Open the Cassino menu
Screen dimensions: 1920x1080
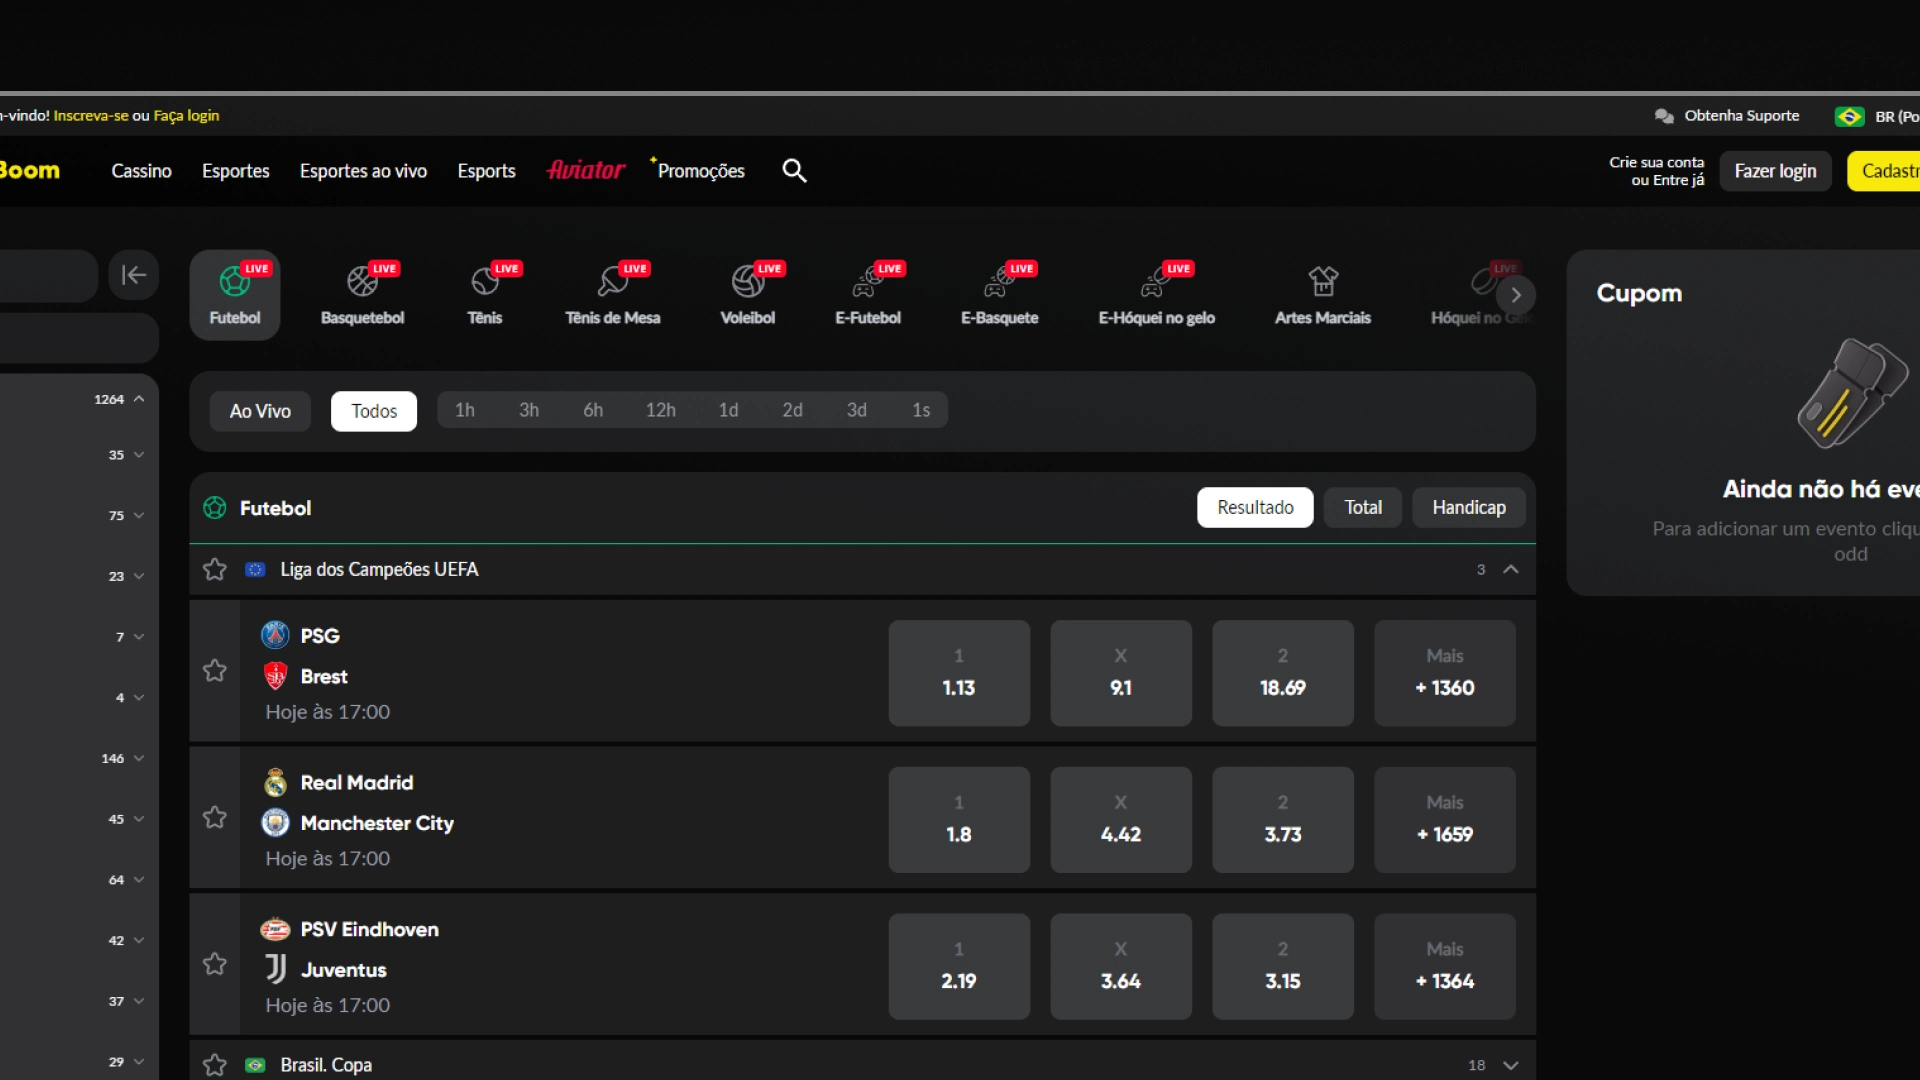point(141,171)
